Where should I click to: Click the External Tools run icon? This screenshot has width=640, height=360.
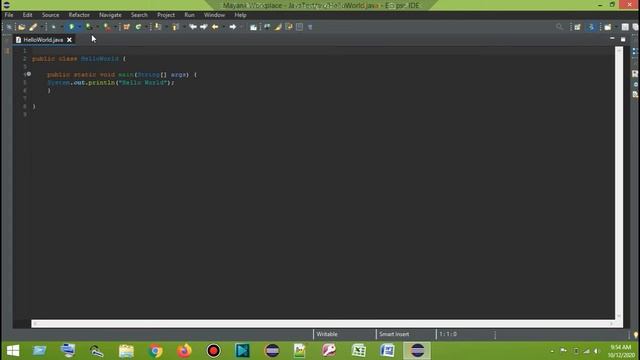pyautogui.click(x=107, y=27)
